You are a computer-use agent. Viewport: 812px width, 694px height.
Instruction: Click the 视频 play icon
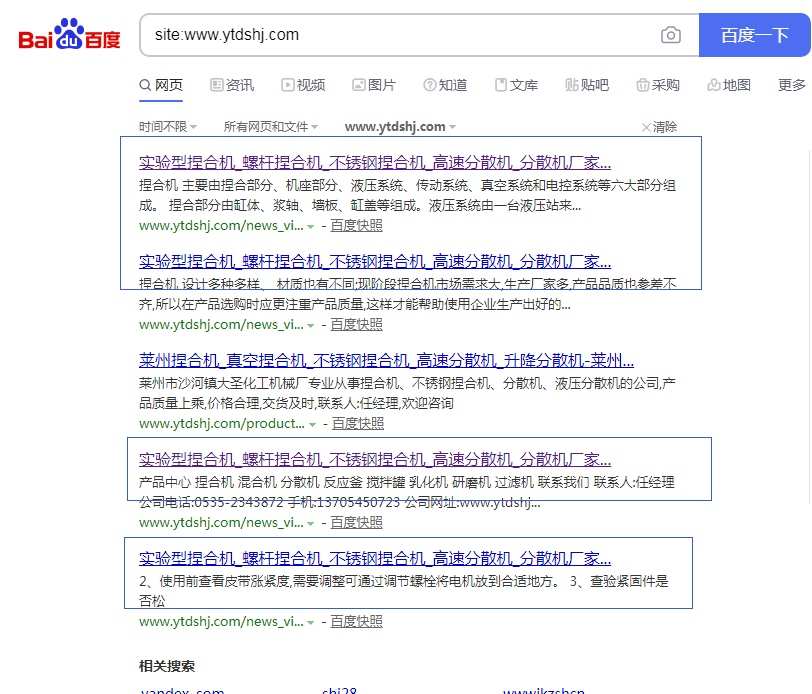click(x=287, y=85)
